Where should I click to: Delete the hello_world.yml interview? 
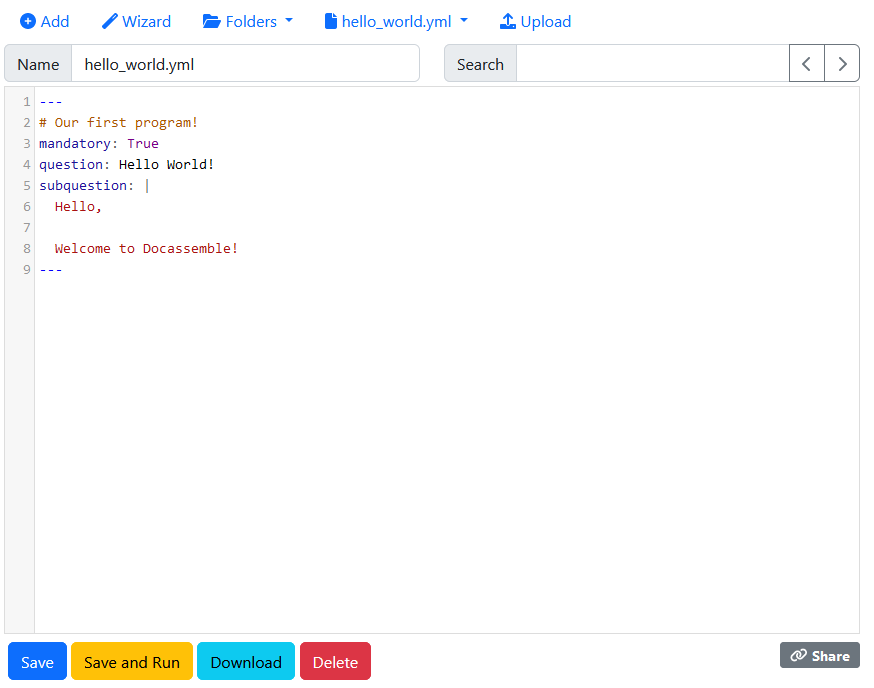(x=335, y=661)
